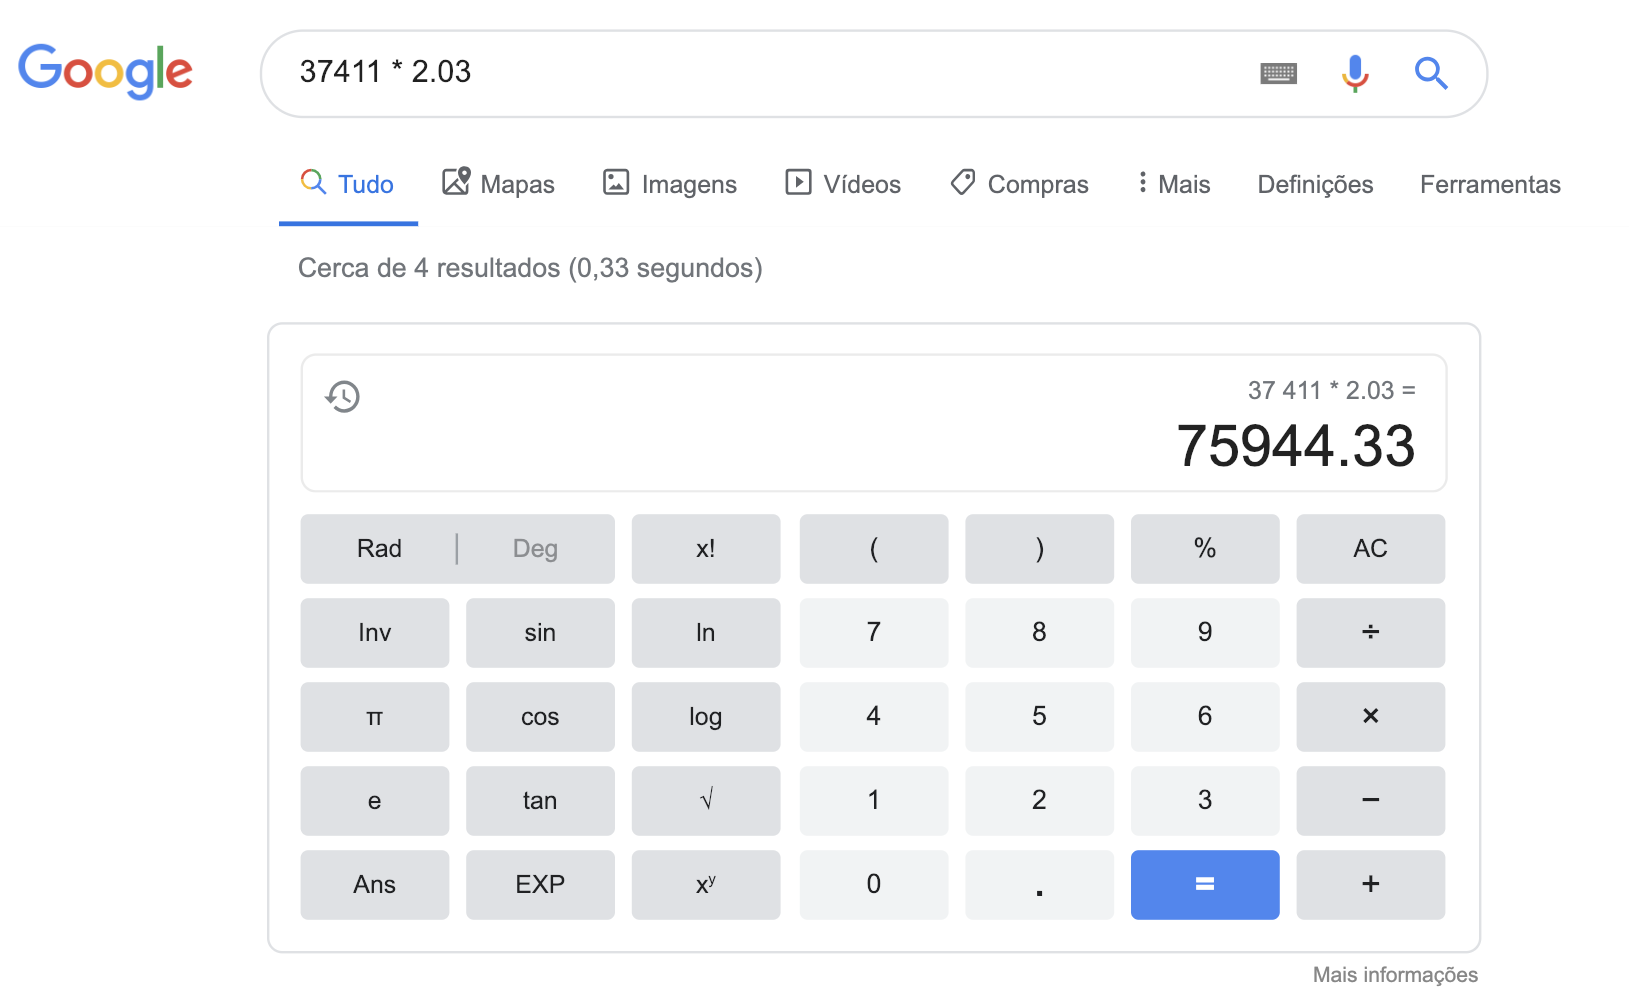1629x998 pixels.
Task: Click the number 0 key
Action: (x=874, y=885)
